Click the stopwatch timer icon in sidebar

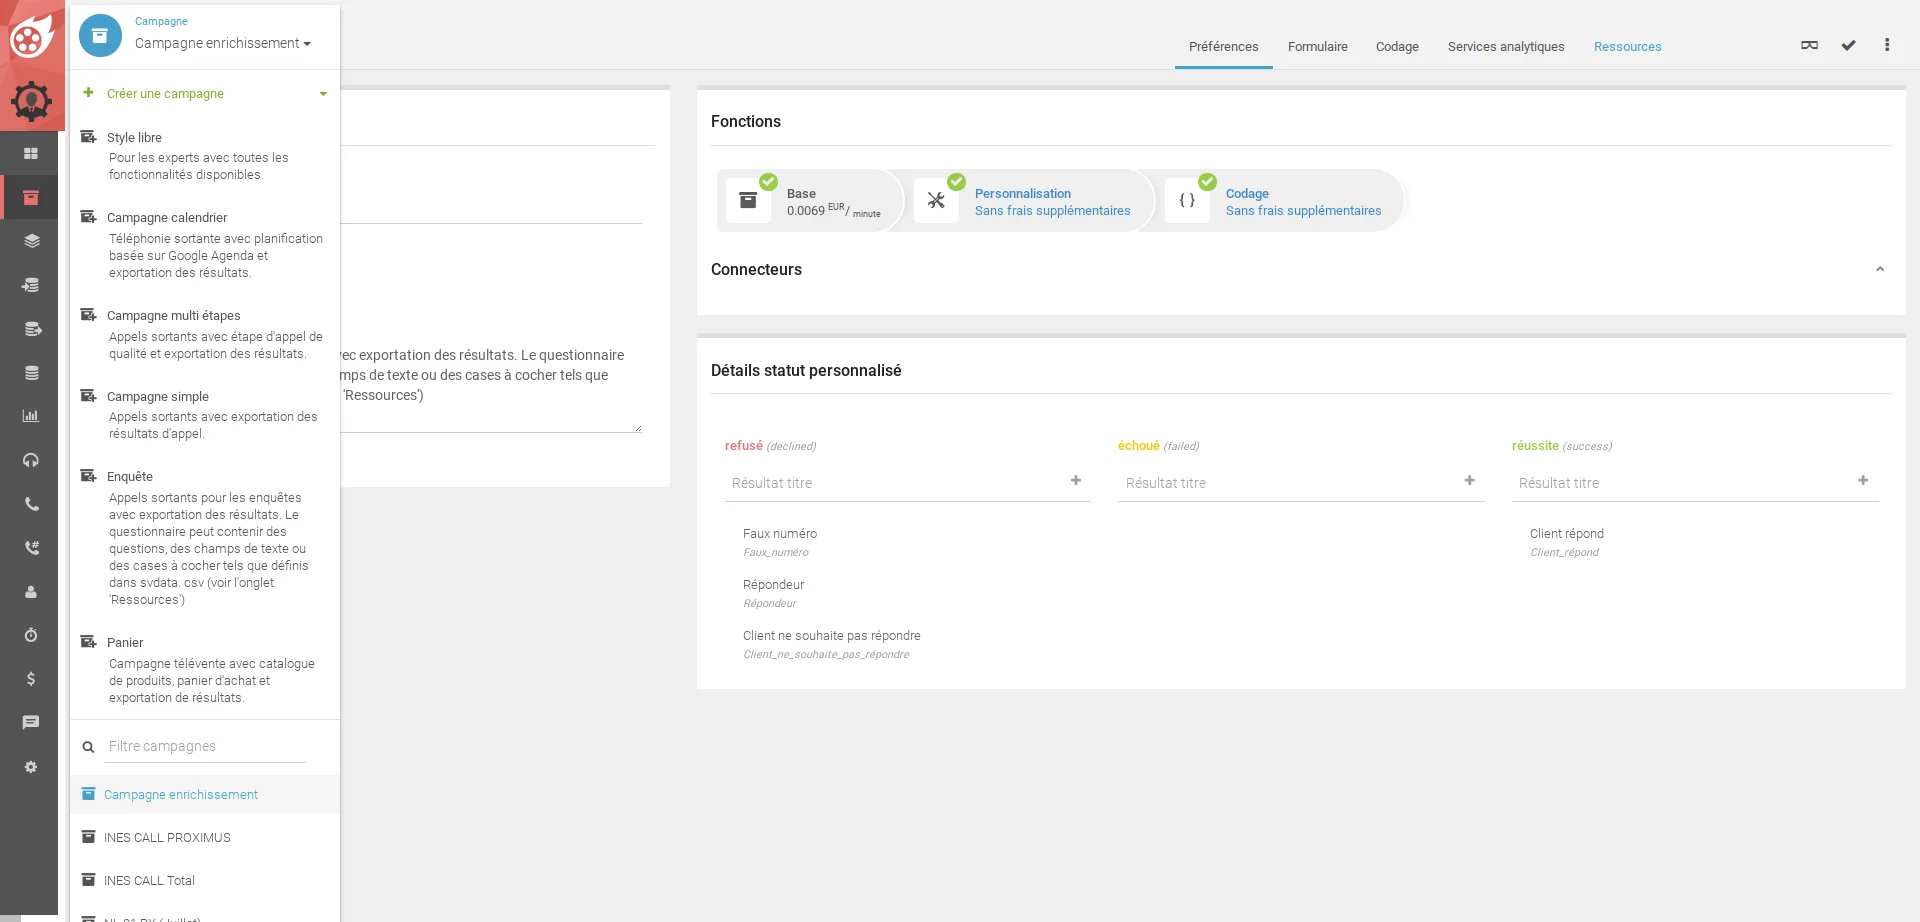point(31,635)
